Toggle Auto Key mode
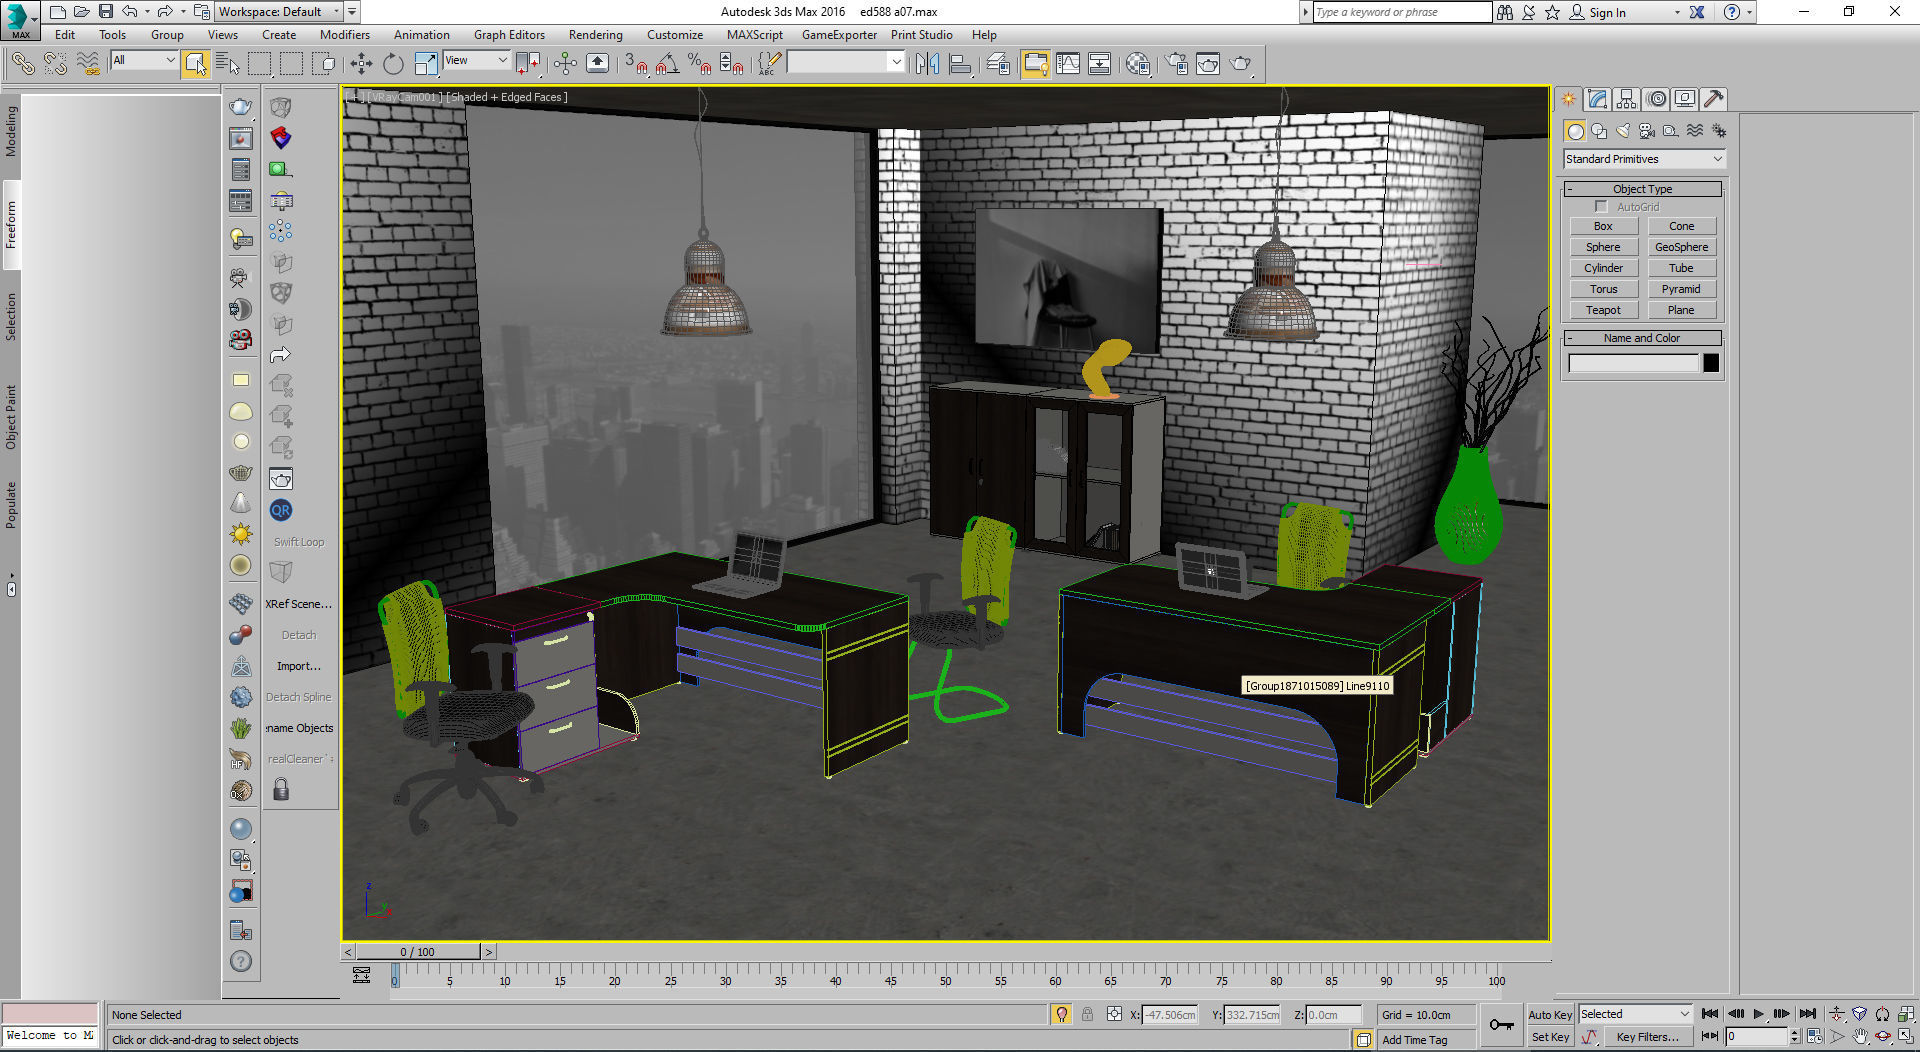This screenshot has width=1920, height=1052. (x=1550, y=1014)
